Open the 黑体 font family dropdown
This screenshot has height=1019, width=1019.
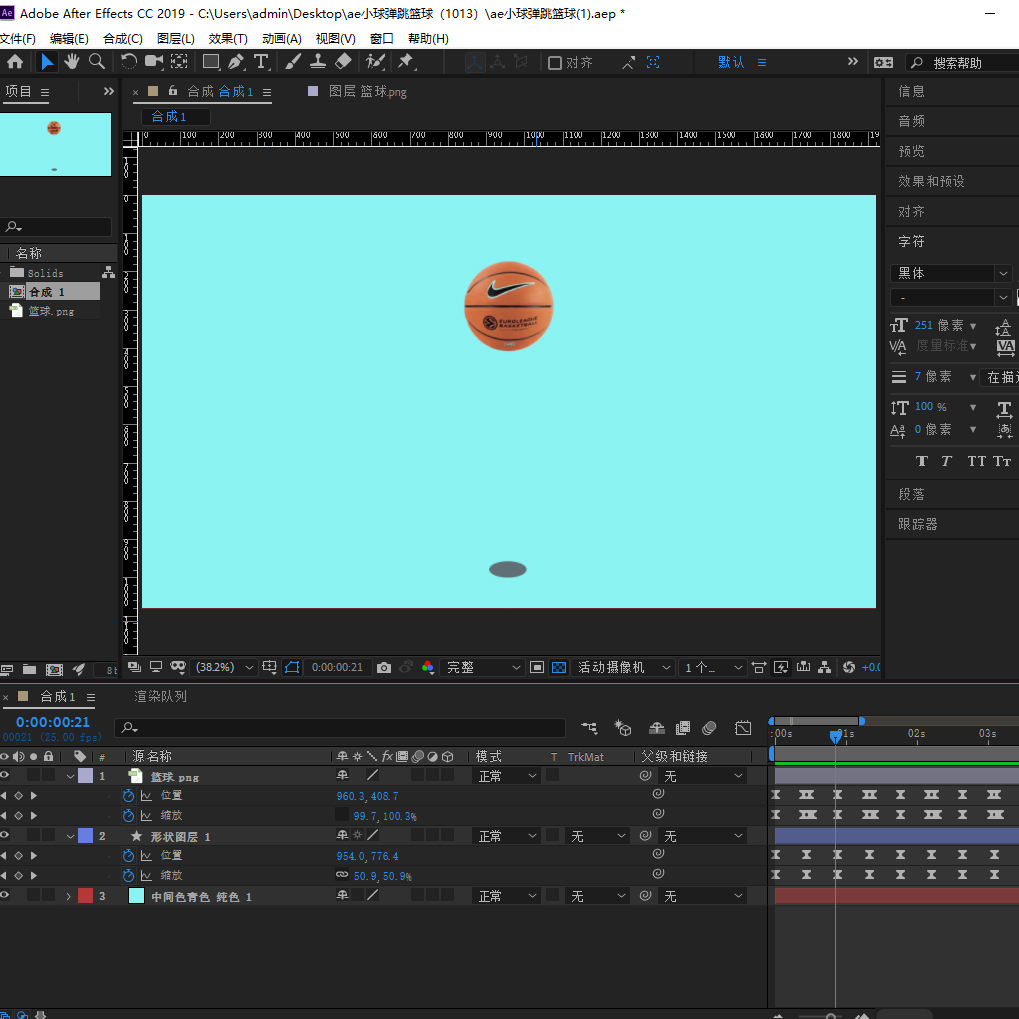(x=1003, y=273)
